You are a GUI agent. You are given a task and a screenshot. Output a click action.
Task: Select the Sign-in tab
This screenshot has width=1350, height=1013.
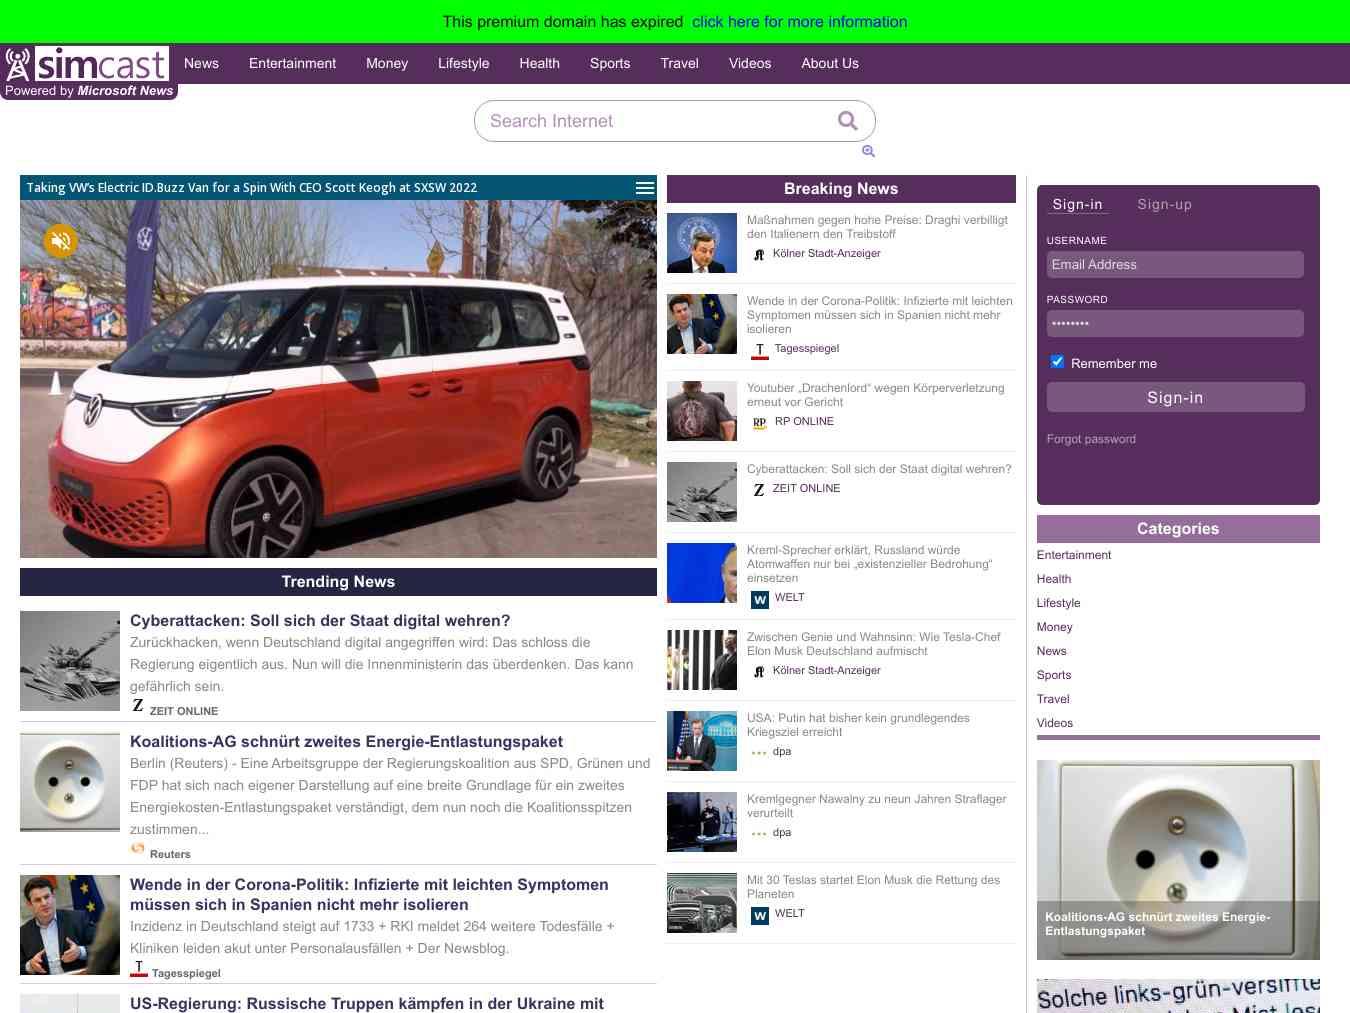(1077, 204)
